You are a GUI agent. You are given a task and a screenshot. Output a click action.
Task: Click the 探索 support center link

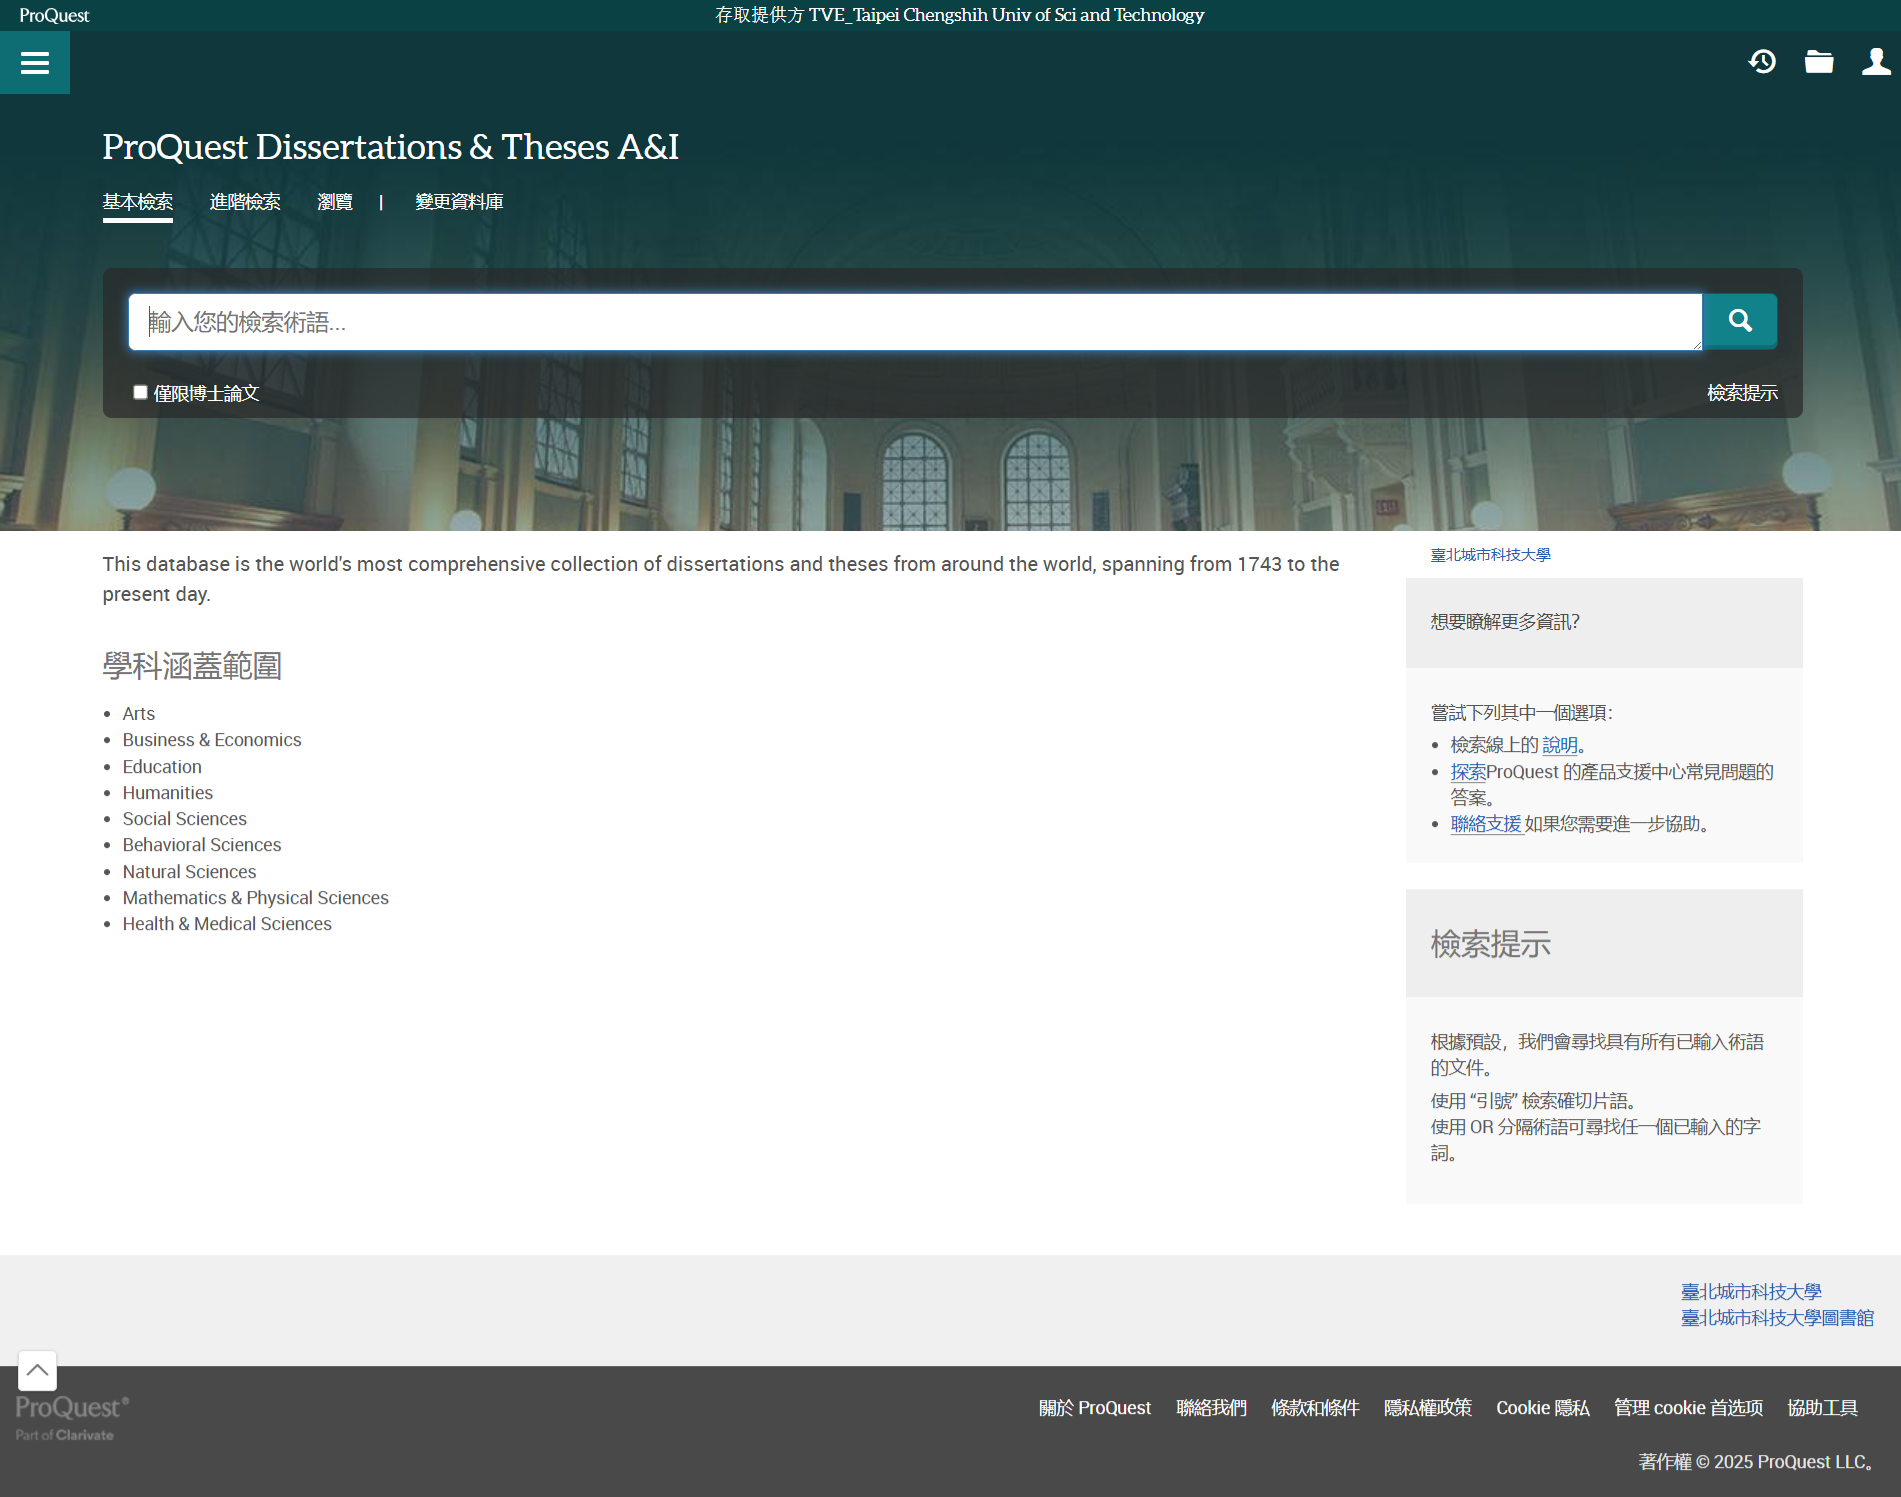pyautogui.click(x=1468, y=772)
